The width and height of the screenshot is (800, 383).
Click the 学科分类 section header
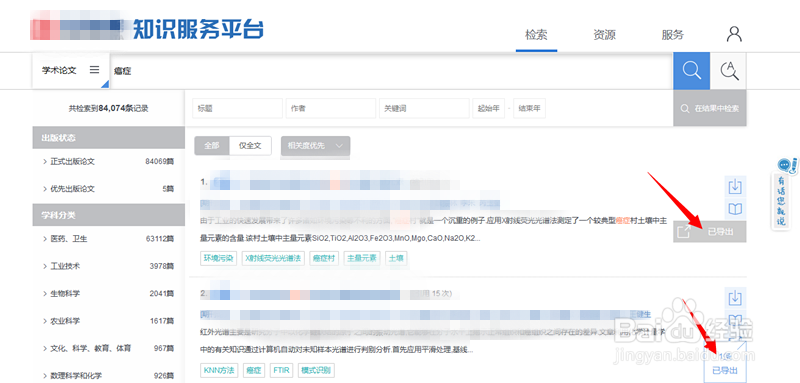109,215
